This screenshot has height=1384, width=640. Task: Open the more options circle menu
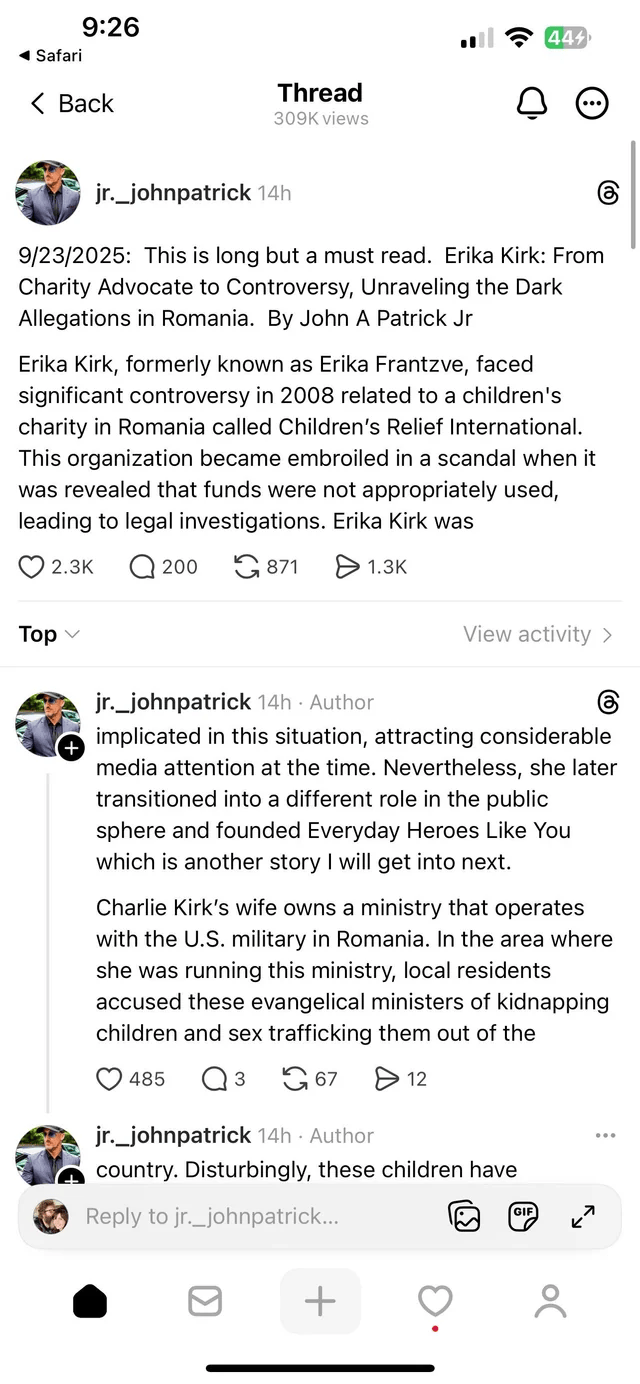[x=592, y=103]
